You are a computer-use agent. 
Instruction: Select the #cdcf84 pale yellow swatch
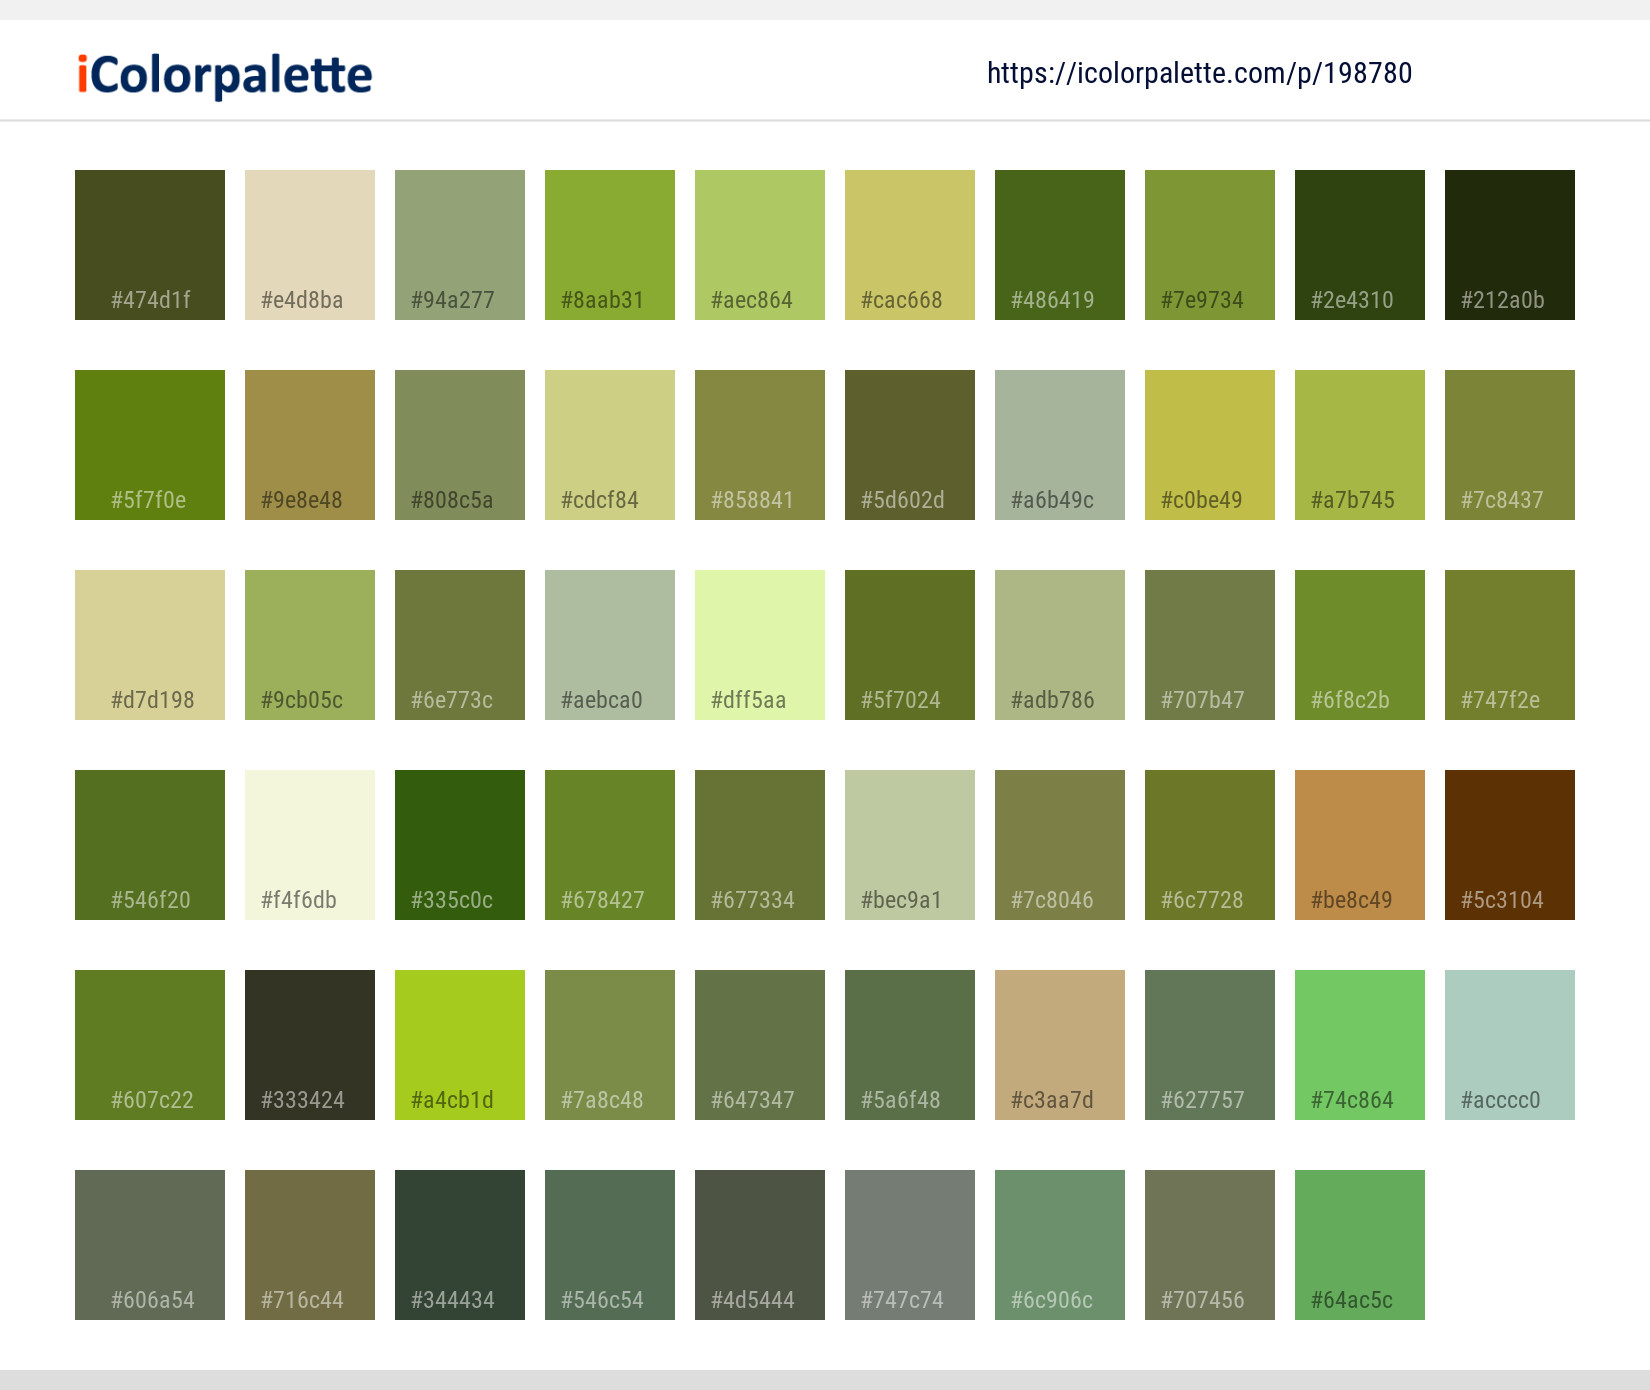610,445
